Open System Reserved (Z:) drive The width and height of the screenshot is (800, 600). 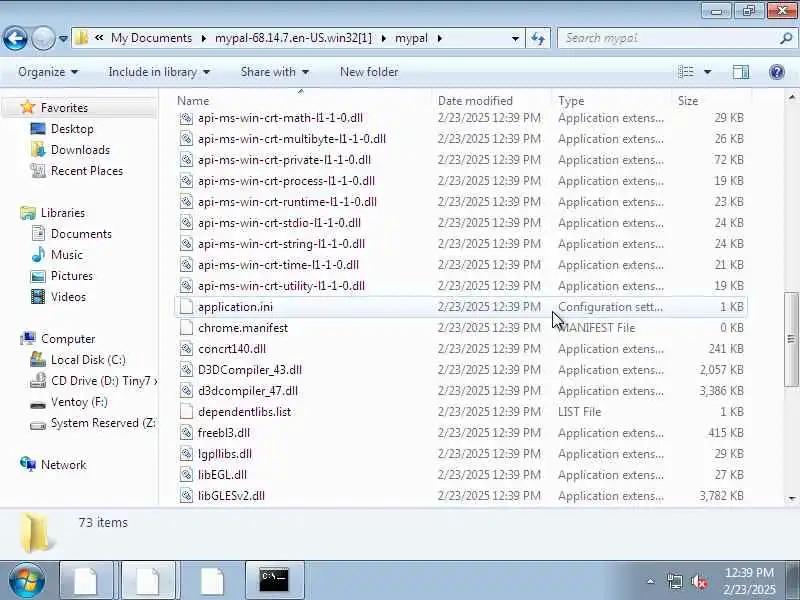pyautogui.click(x=103, y=423)
